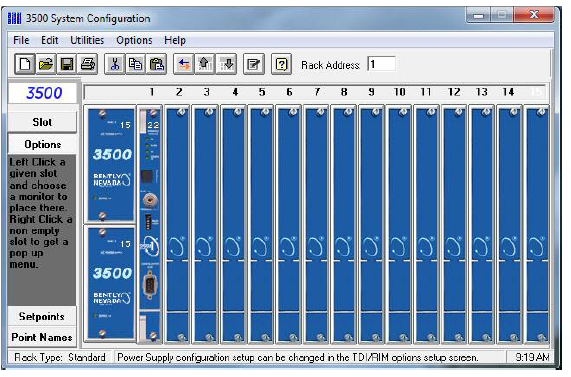Print configuration using printer icon
Viewport: 571px width, 377px height.
pyautogui.click(x=87, y=64)
